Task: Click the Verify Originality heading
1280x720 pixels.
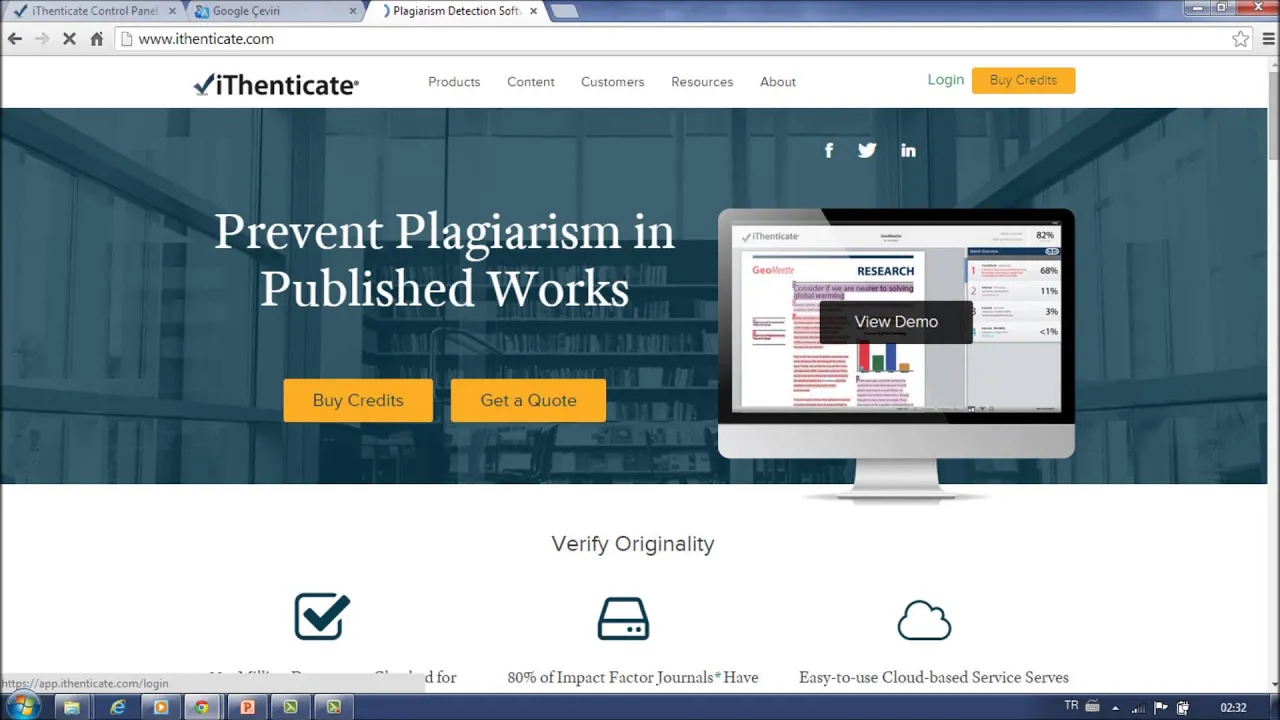Action: pos(633,544)
